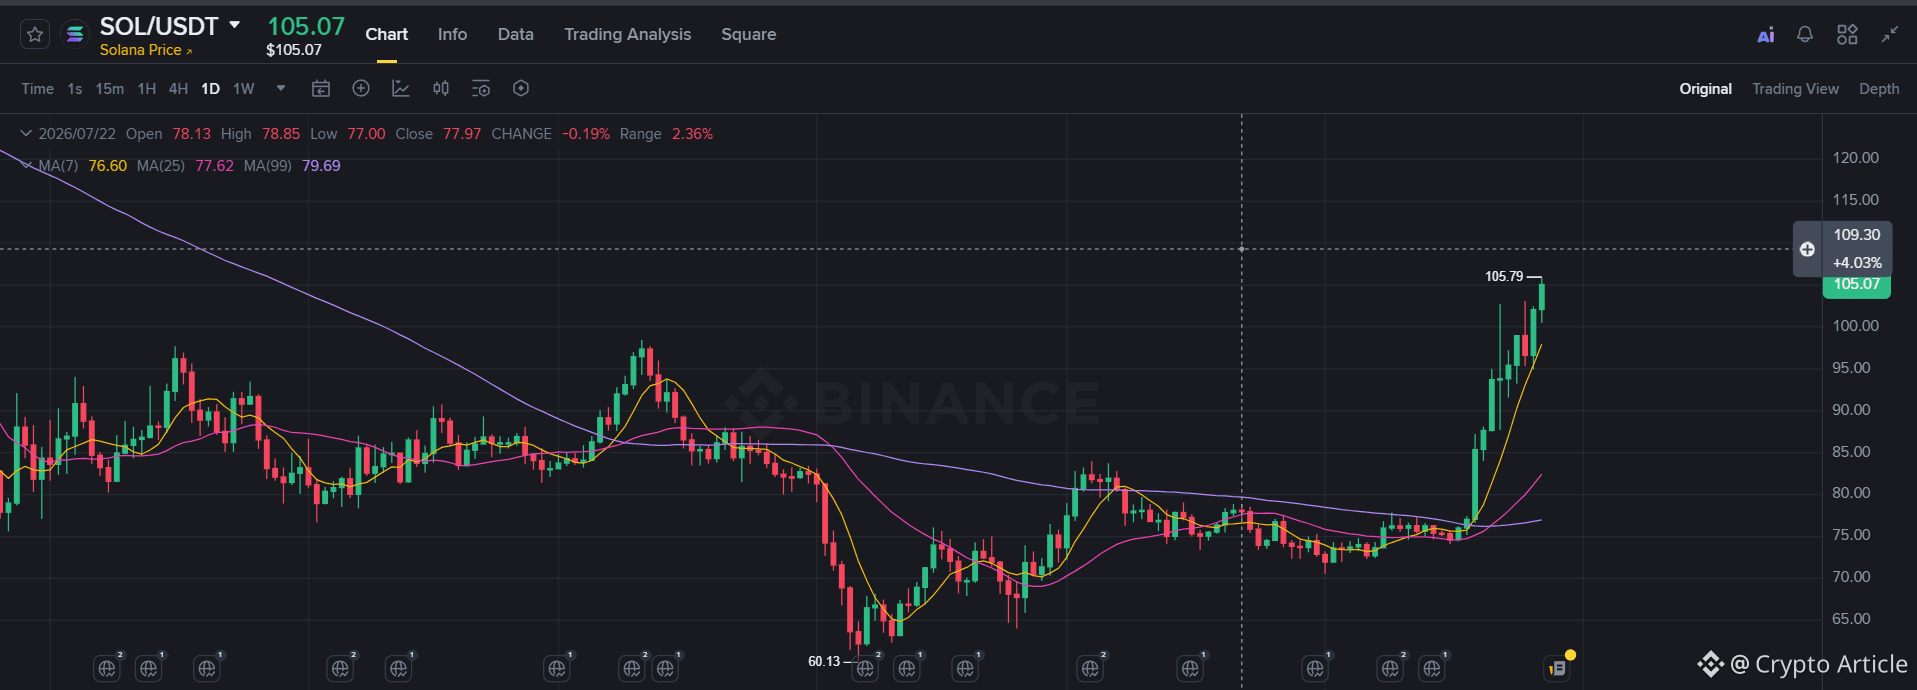The image size is (1917, 690).
Task: Select the Original chart view
Action: pos(1705,89)
